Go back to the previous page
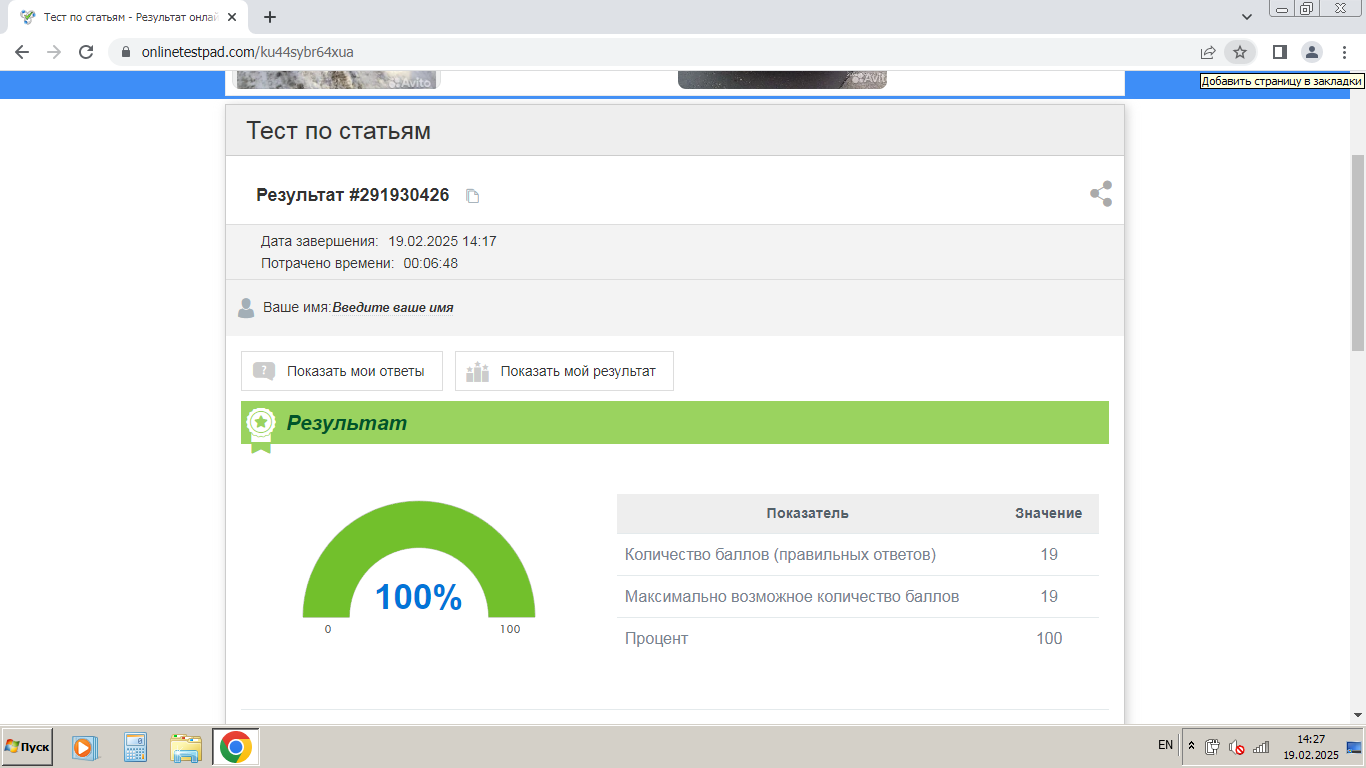The image size is (1366, 768). [22, 52]
